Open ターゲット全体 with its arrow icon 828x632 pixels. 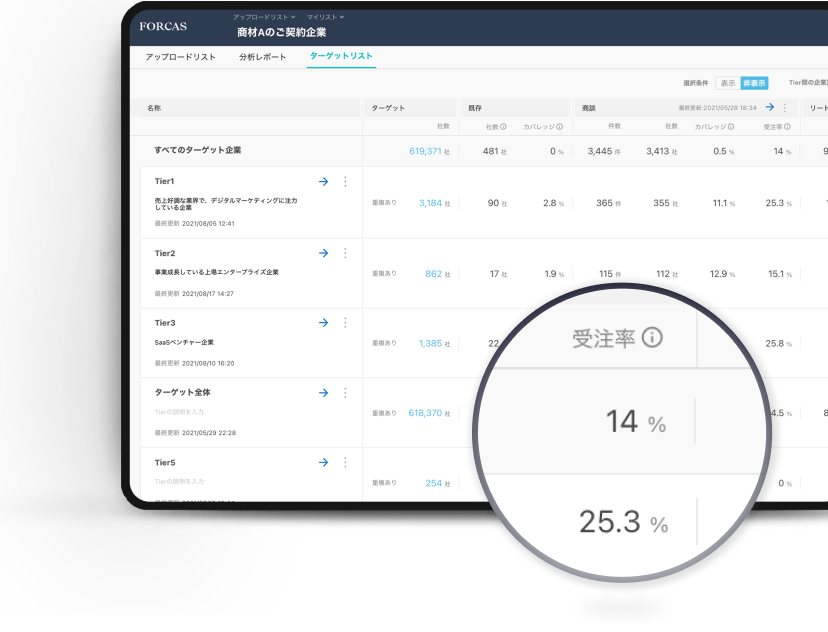click(x=324, y=393)
